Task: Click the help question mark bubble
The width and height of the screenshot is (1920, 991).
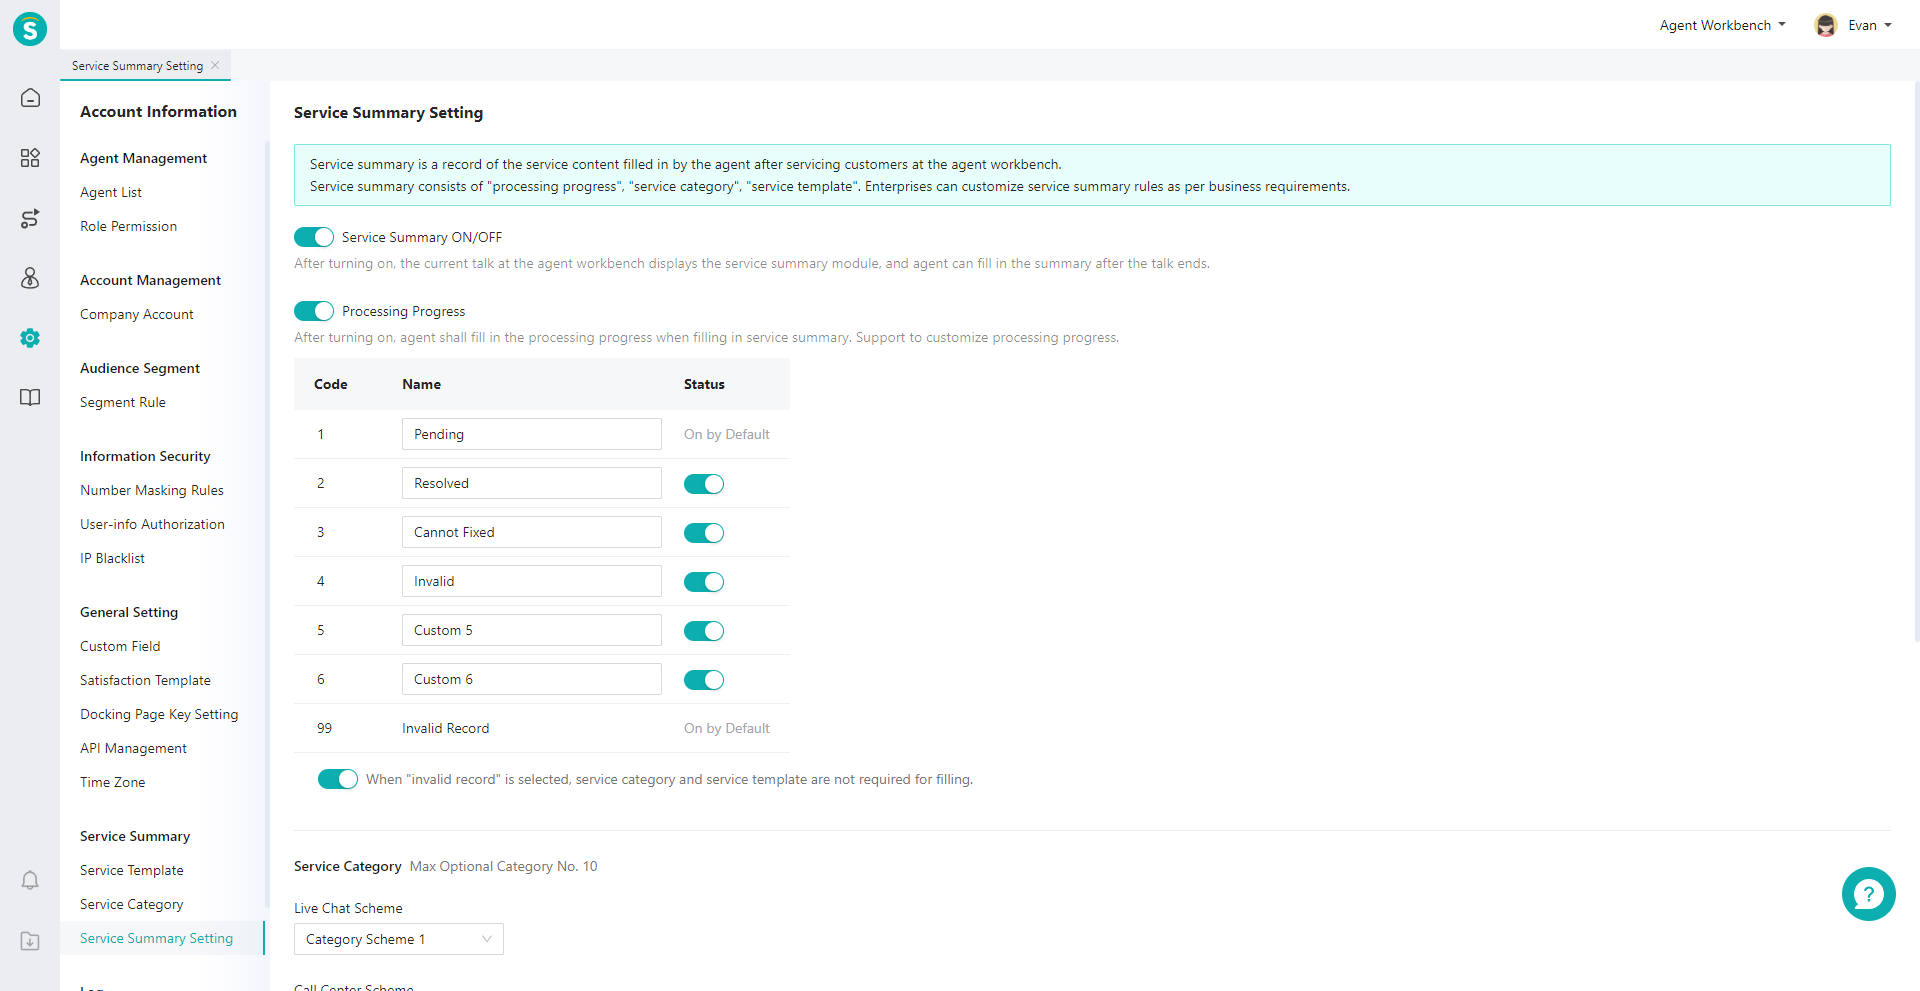Action: pyautogui.click(x=1868, y=894)
